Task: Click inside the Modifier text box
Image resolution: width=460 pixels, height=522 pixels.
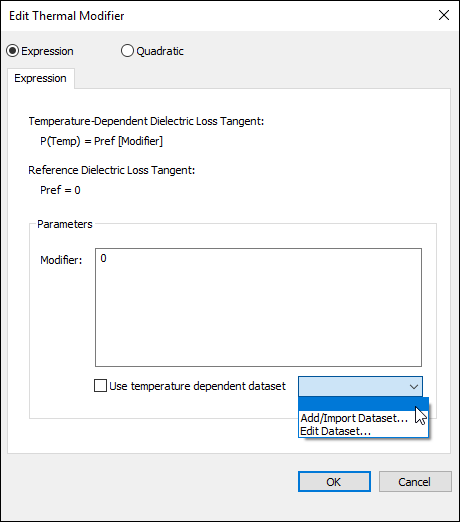Action: click(258, 307)
